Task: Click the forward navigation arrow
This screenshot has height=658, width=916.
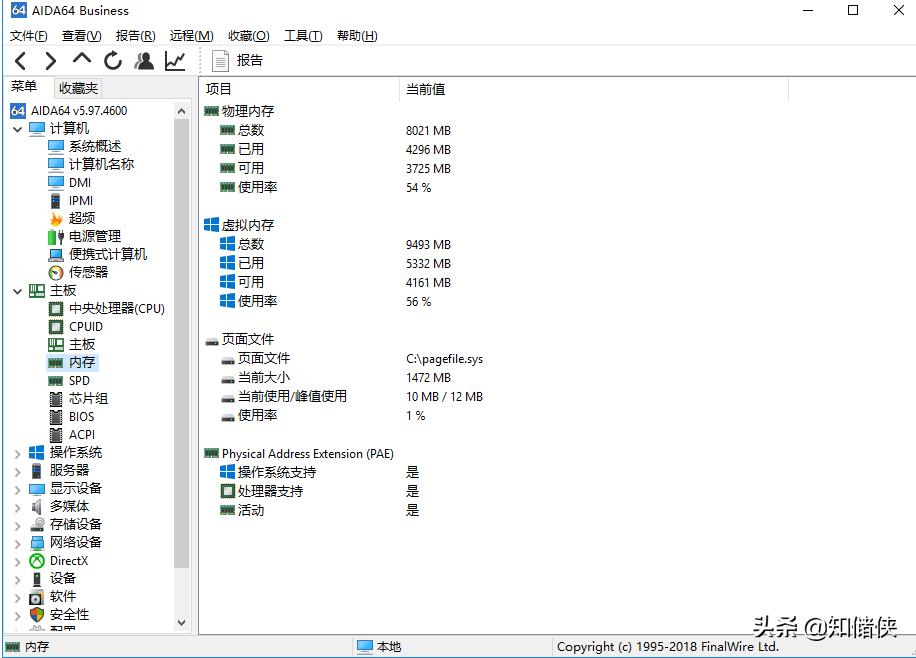Action: click(50, 60)
